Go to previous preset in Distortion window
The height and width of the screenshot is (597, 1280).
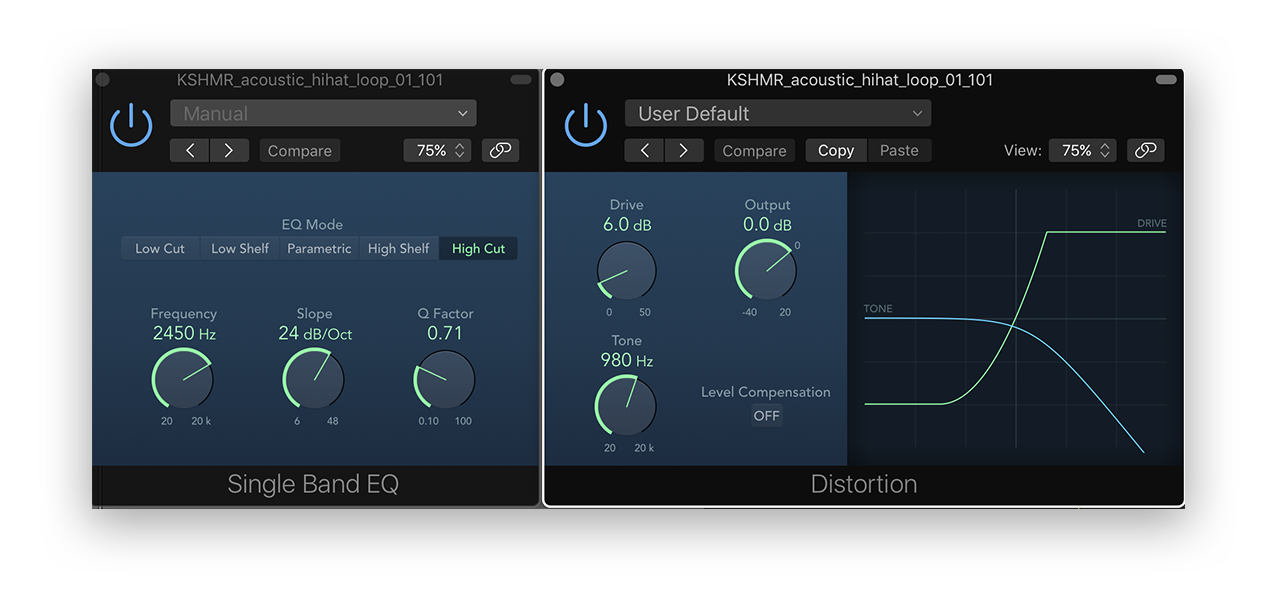pyautogui.click(x=645, y=151)
